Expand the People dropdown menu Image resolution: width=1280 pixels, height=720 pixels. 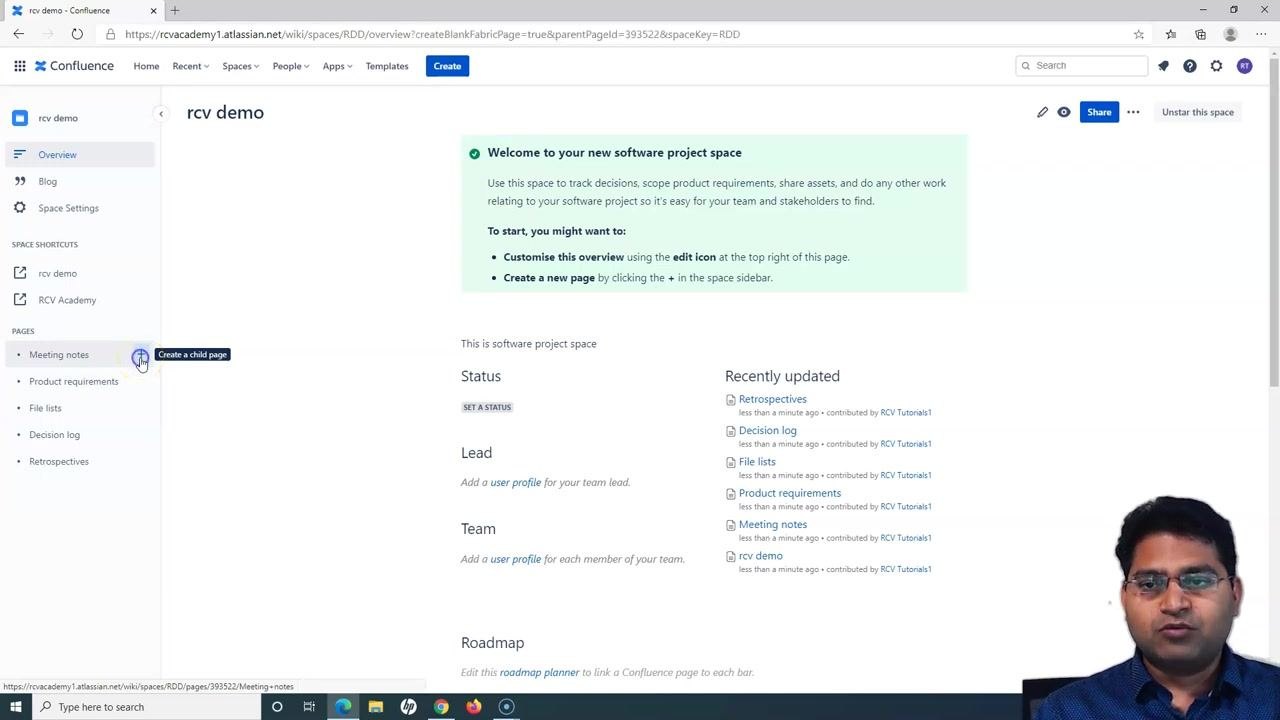(x=291, y=66)
